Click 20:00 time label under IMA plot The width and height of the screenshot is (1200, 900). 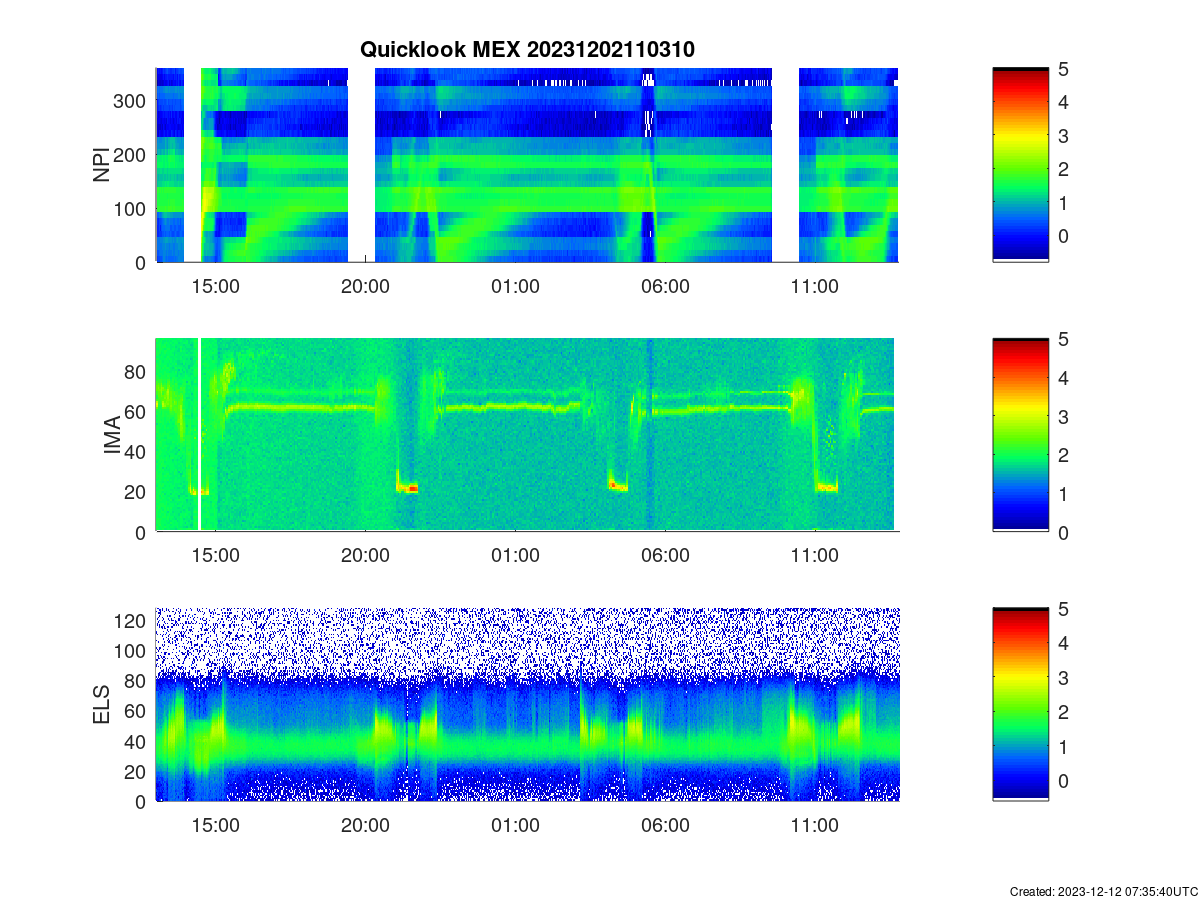(365, 556)
